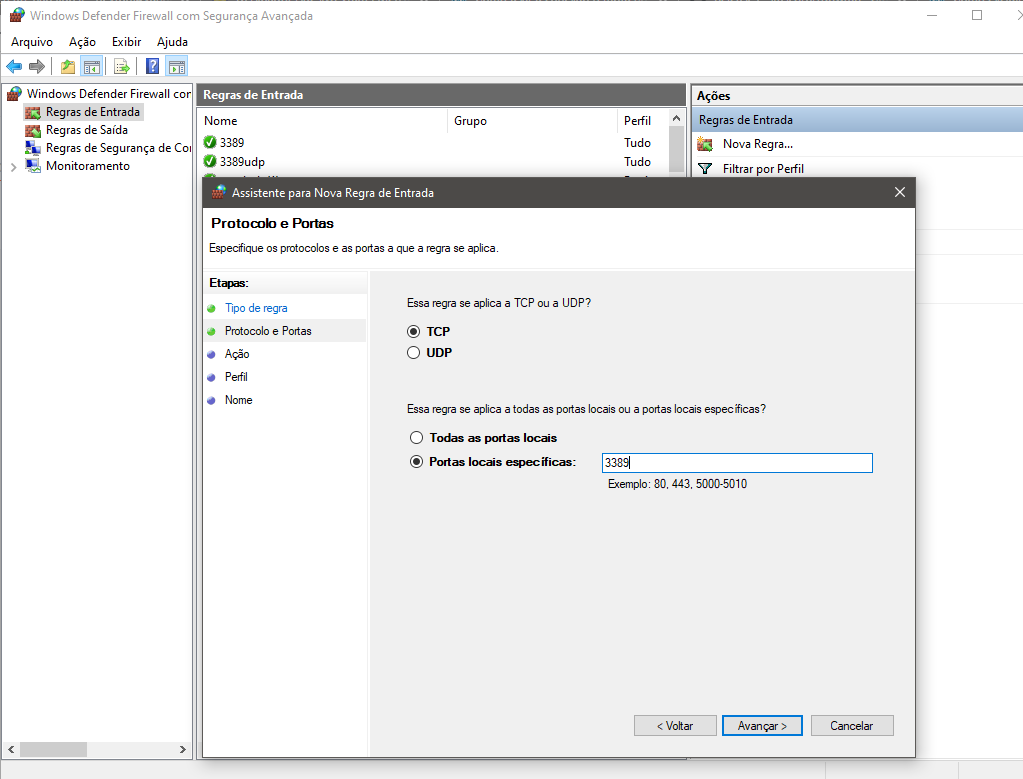
Task: Click the Regras de Segurança de Conexão icon
Action: click(x=33, y=148)
